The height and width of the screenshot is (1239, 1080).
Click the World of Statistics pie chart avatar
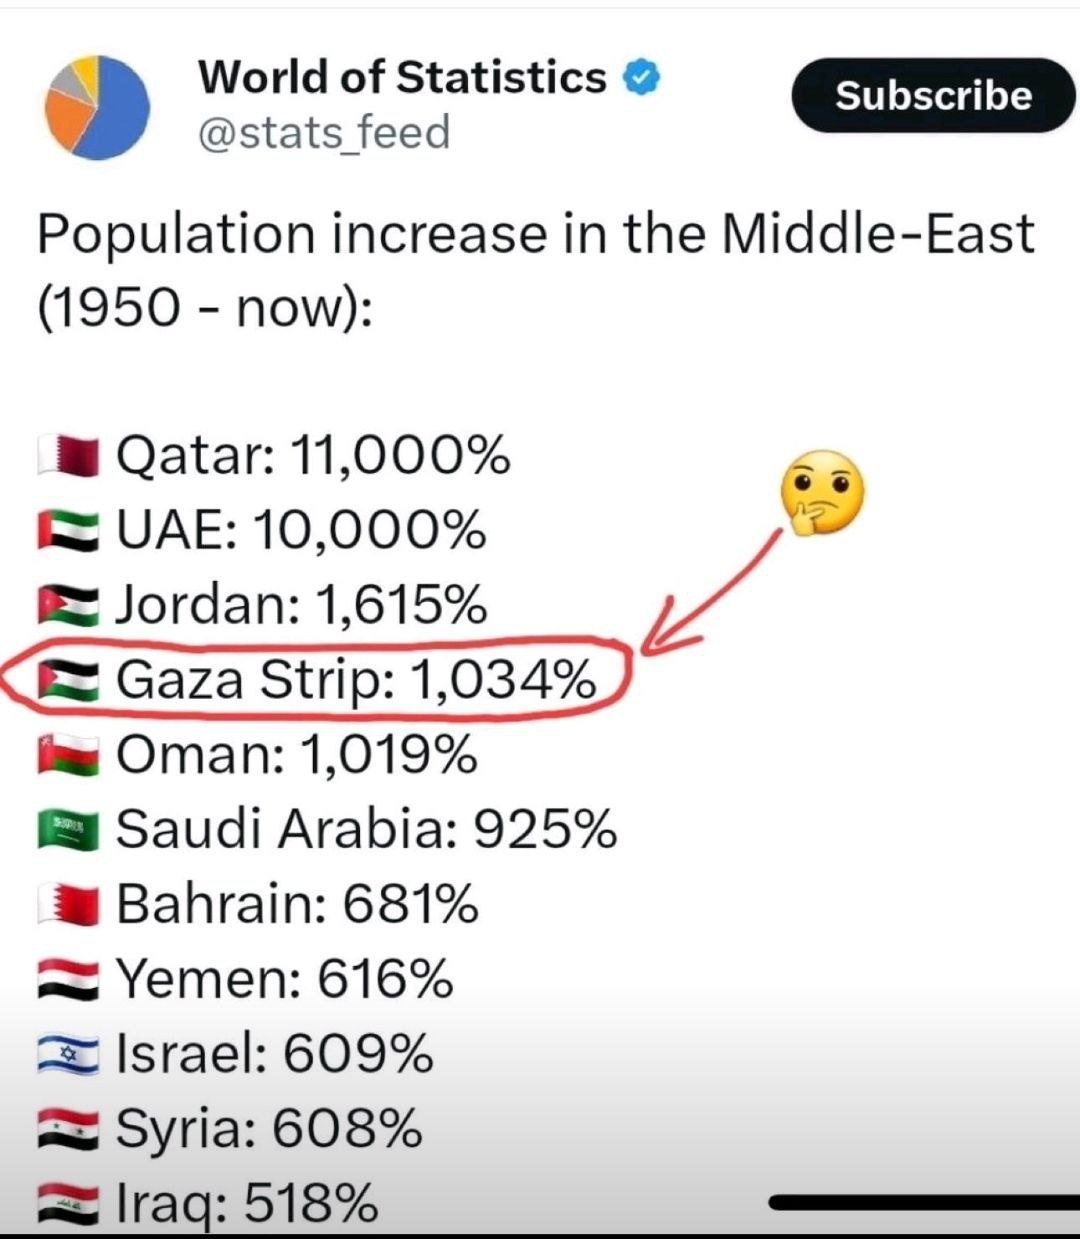point(97,107)
